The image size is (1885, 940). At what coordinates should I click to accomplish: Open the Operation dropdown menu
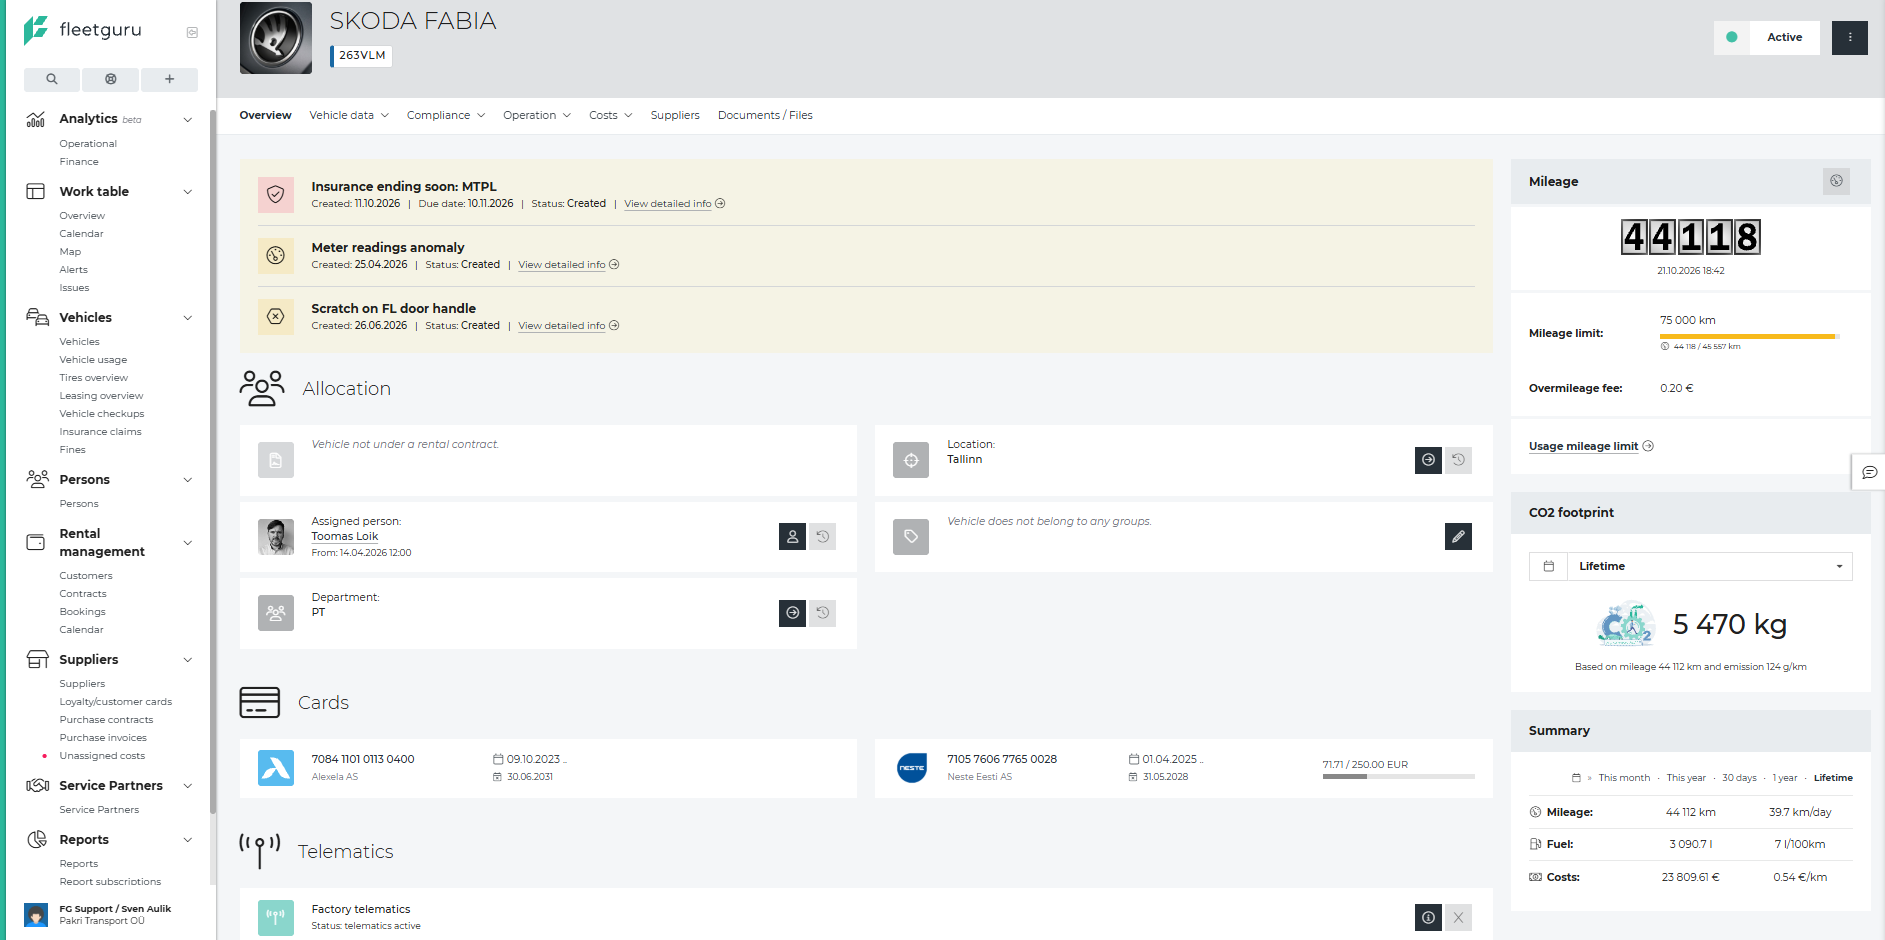(x=537, y=115)
